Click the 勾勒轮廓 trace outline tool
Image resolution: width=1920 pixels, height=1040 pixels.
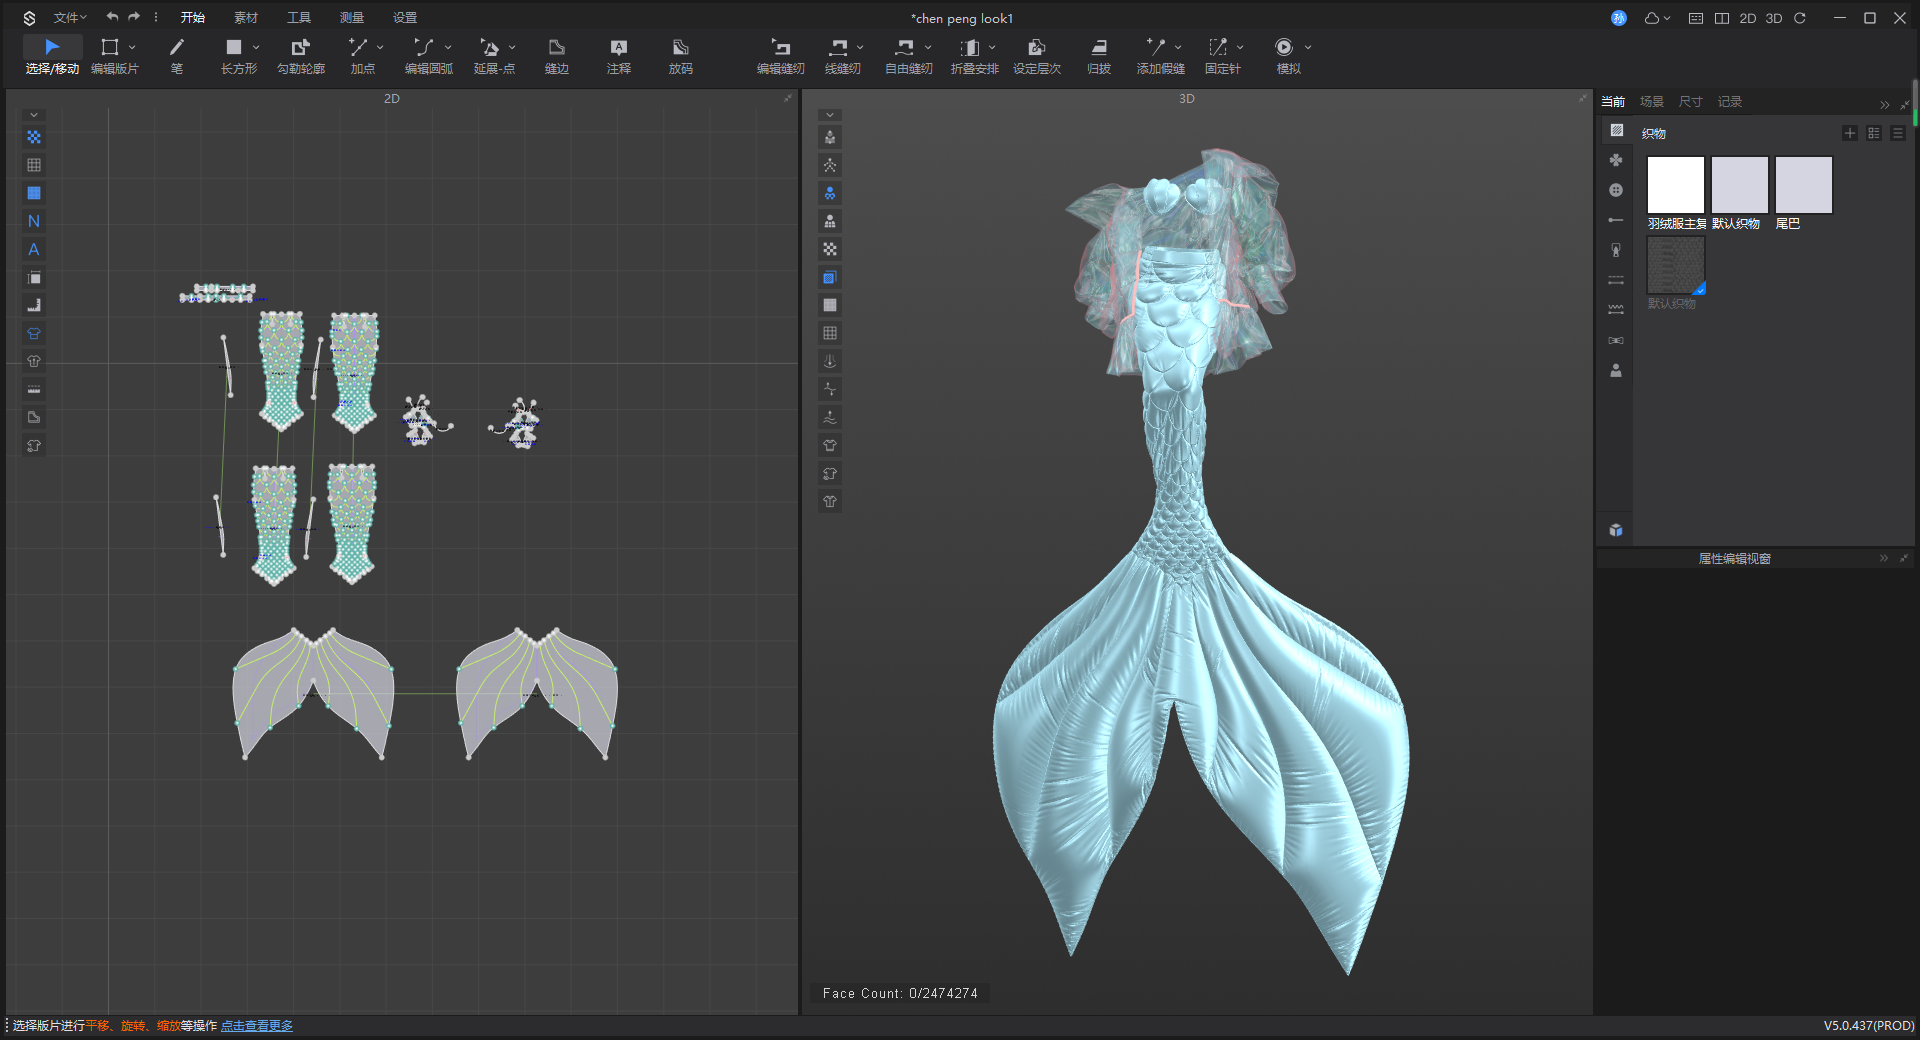coord(300,54)
